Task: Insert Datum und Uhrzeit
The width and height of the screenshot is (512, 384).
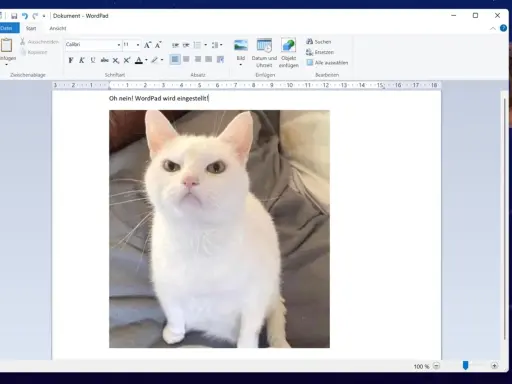Action: [x=264, y=53]
